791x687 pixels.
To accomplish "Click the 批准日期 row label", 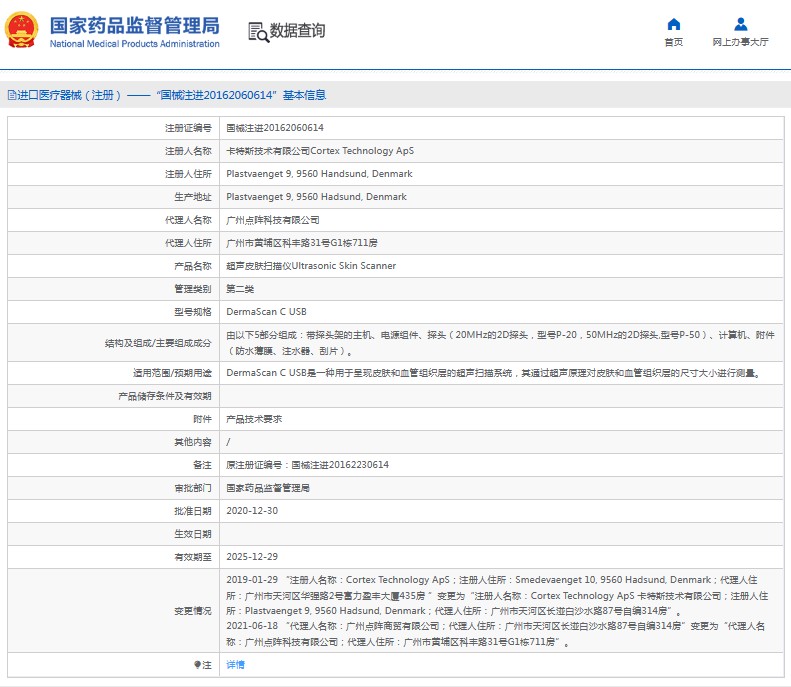I will [193, 511].
